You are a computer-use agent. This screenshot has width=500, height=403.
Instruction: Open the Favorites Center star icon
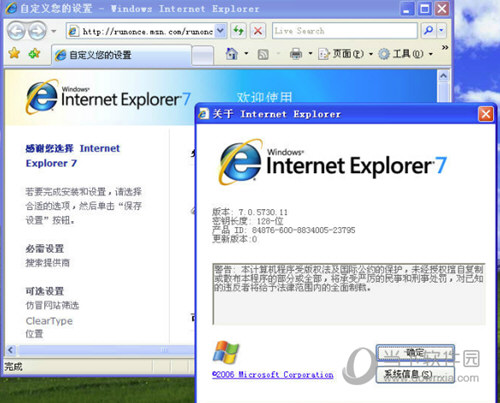click(x=14, y=53)
